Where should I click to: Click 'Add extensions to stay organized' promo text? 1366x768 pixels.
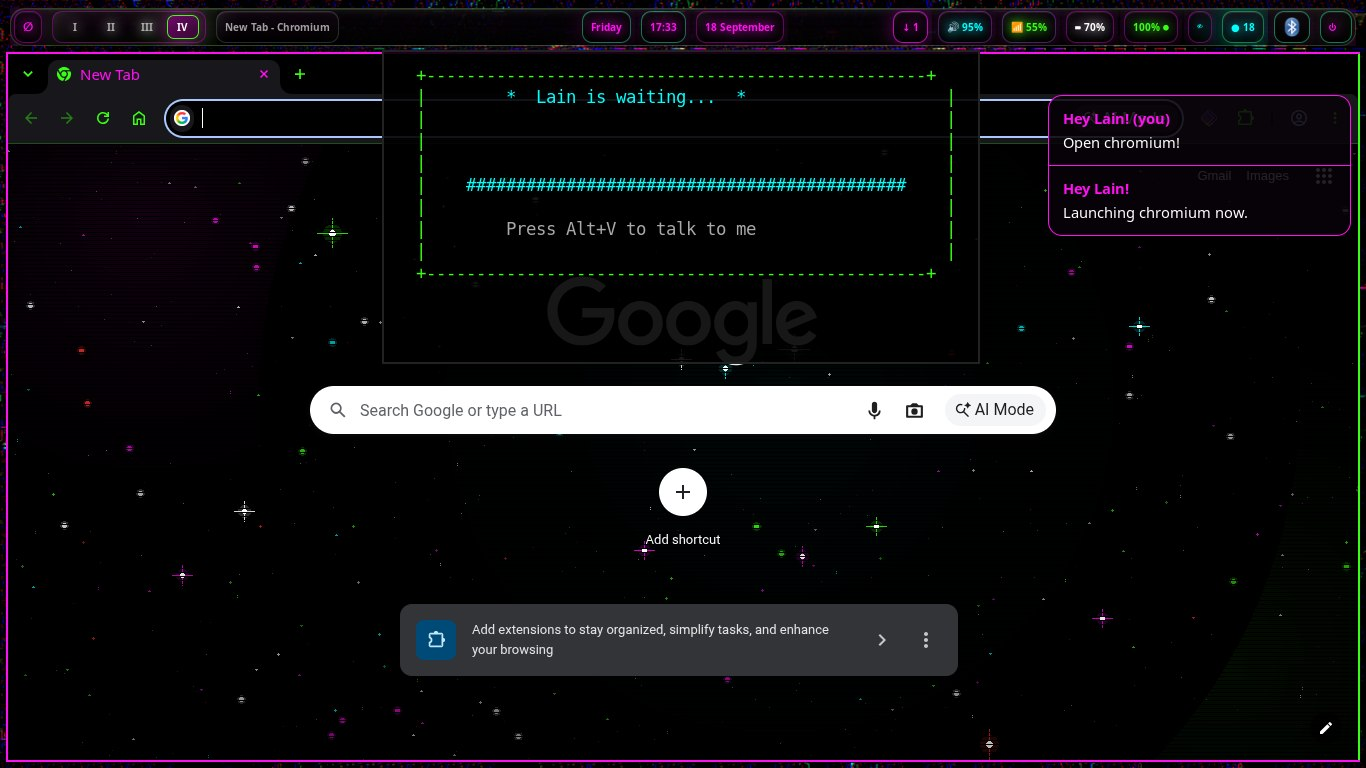point(650,640)
